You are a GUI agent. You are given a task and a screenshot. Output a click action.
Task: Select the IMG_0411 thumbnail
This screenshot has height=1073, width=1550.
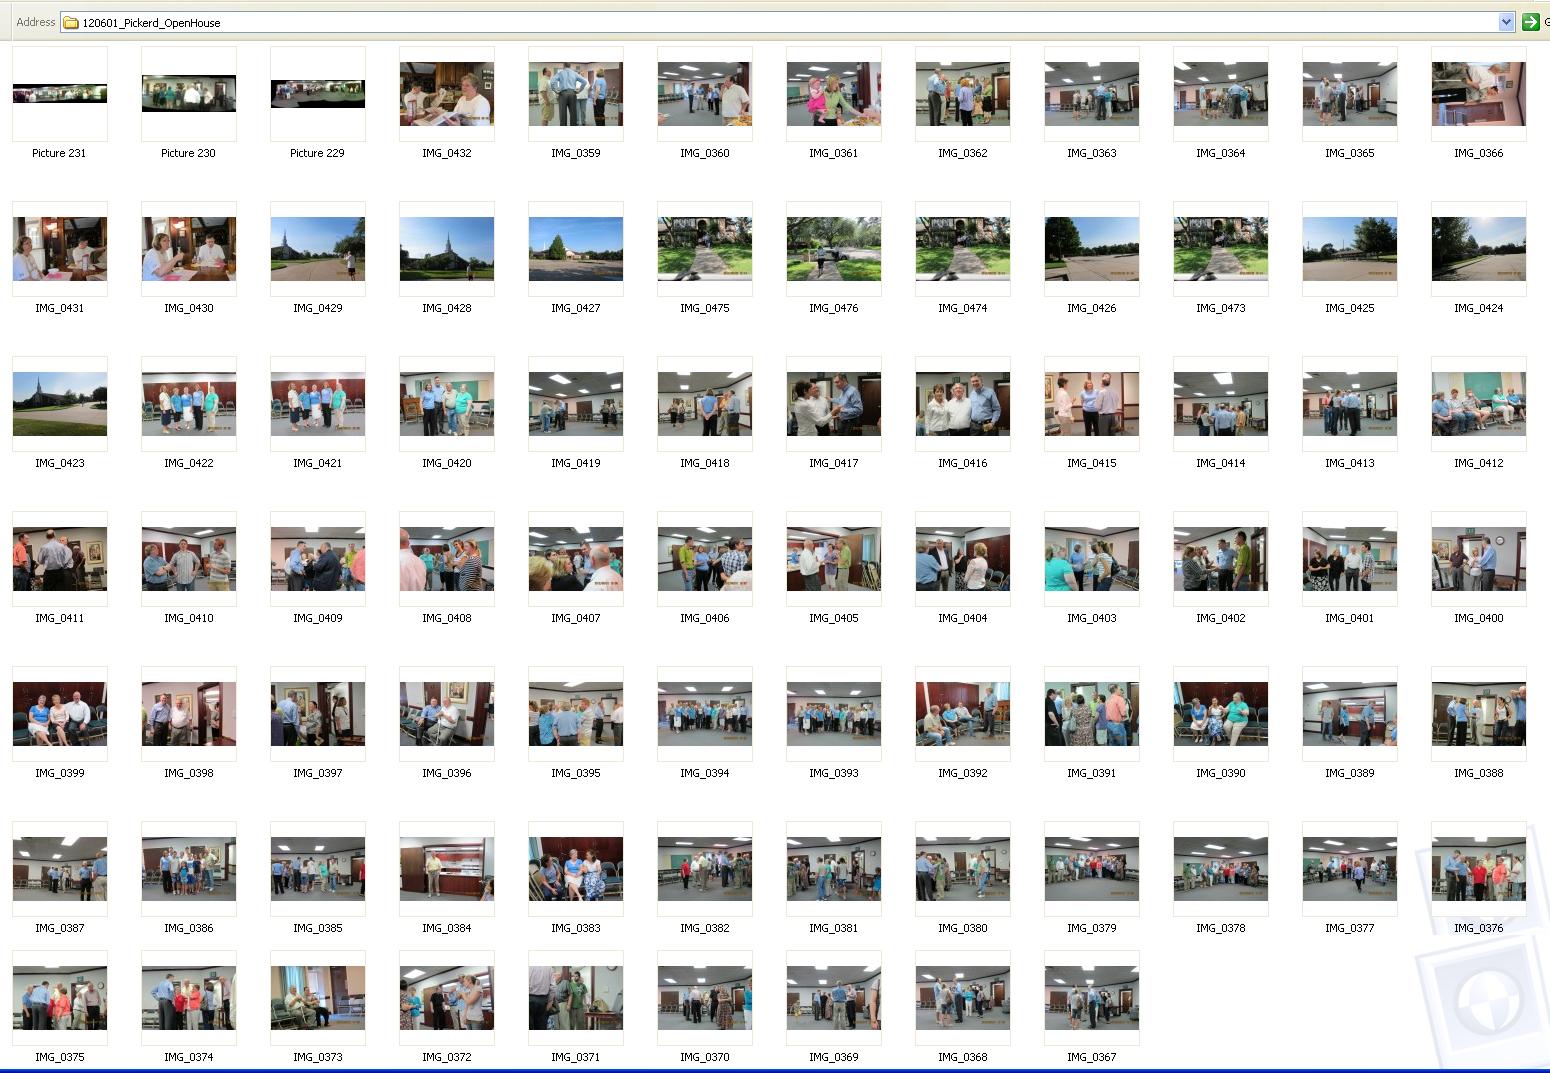(x=60, y=559)
